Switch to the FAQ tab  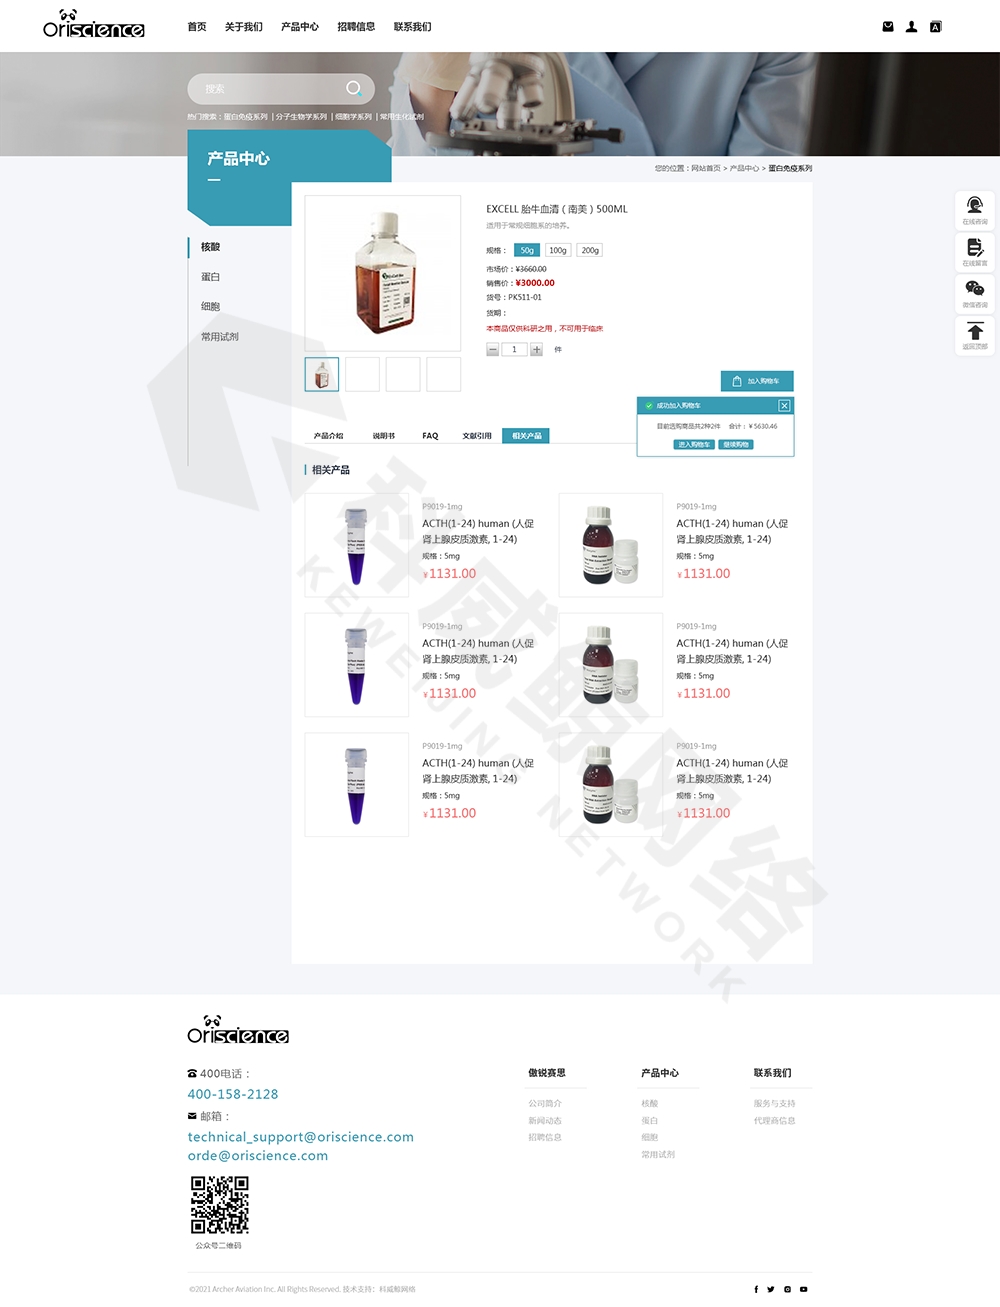[430, 436]
